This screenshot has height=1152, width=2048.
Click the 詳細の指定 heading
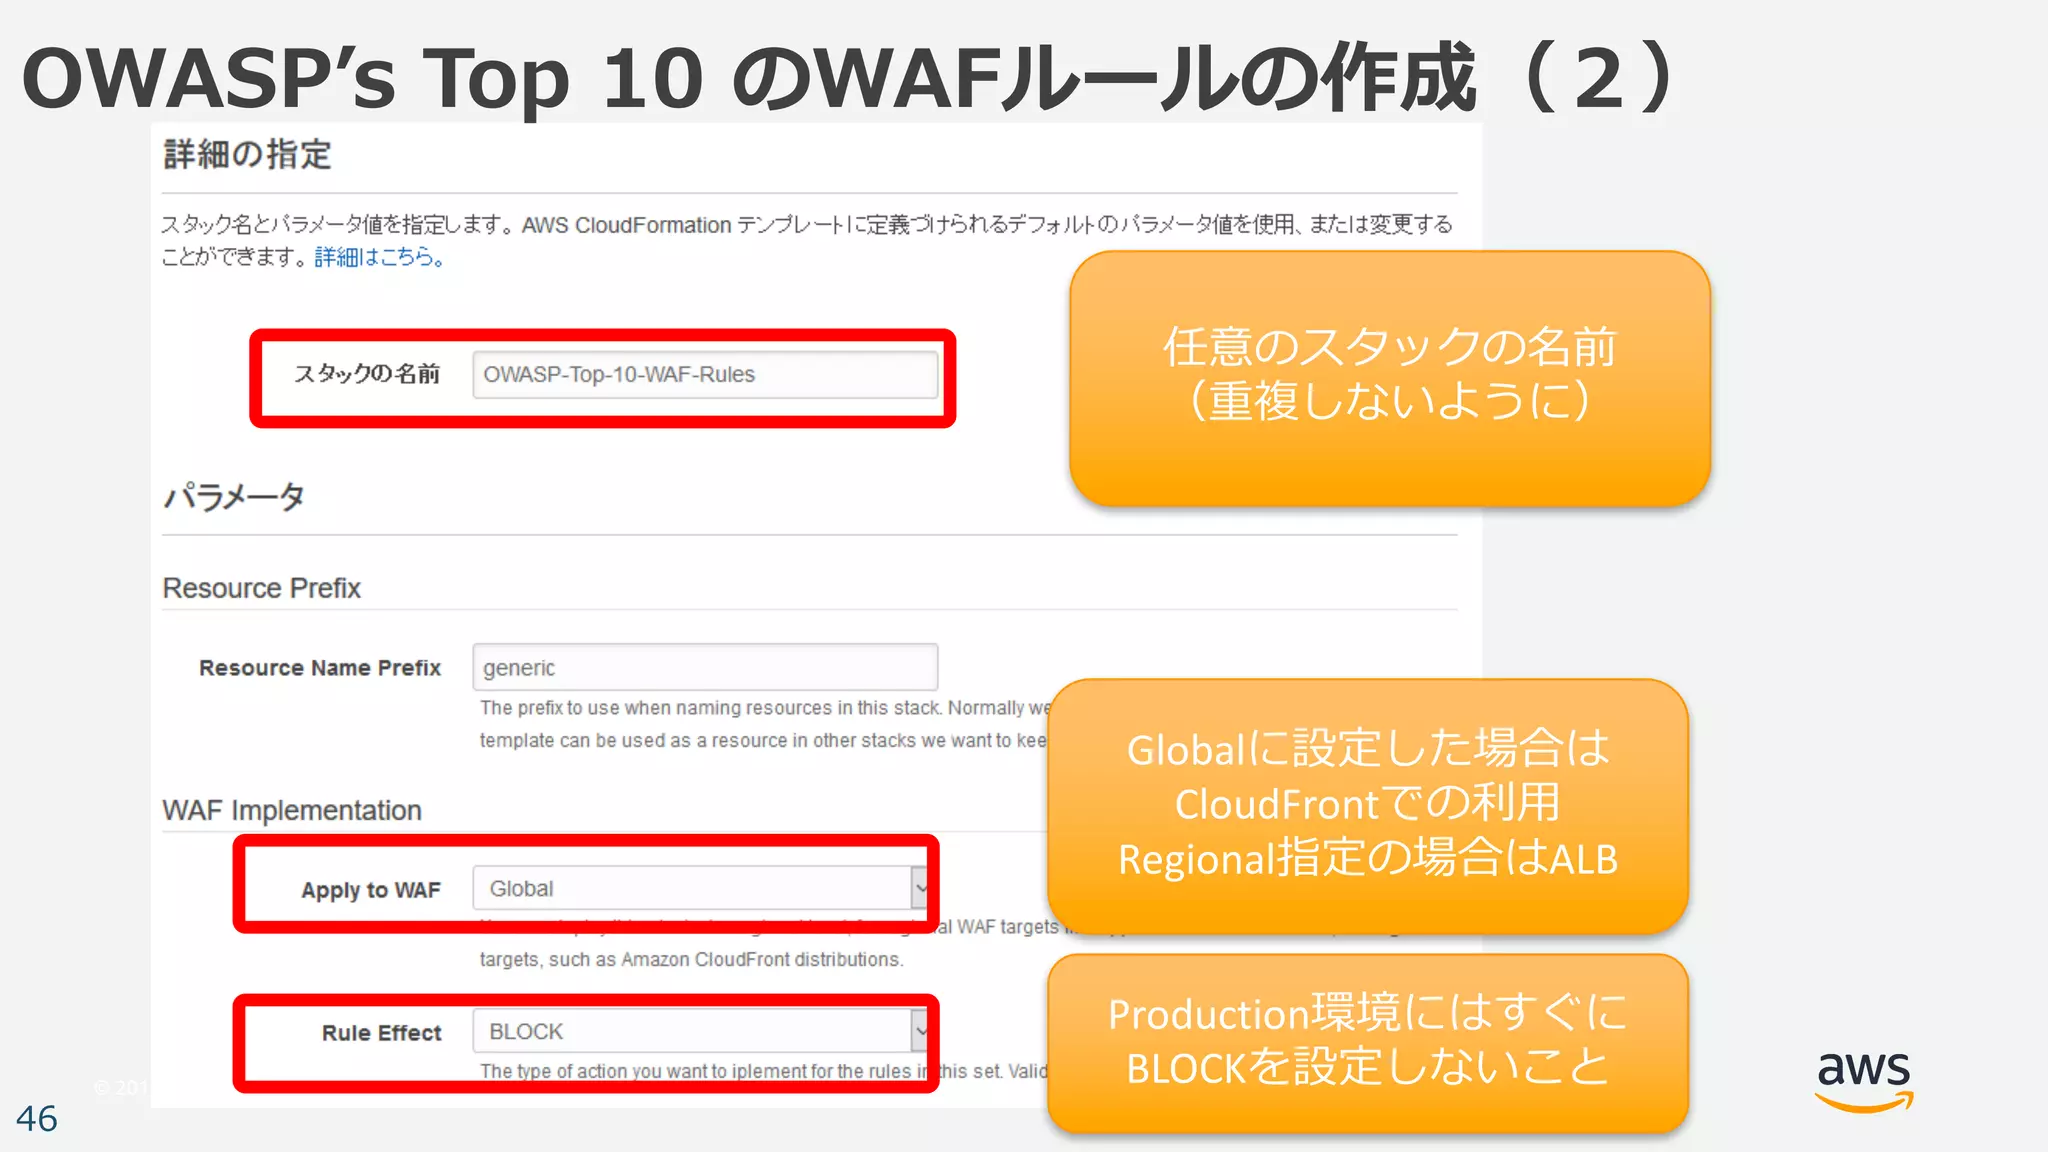[247, 155]
